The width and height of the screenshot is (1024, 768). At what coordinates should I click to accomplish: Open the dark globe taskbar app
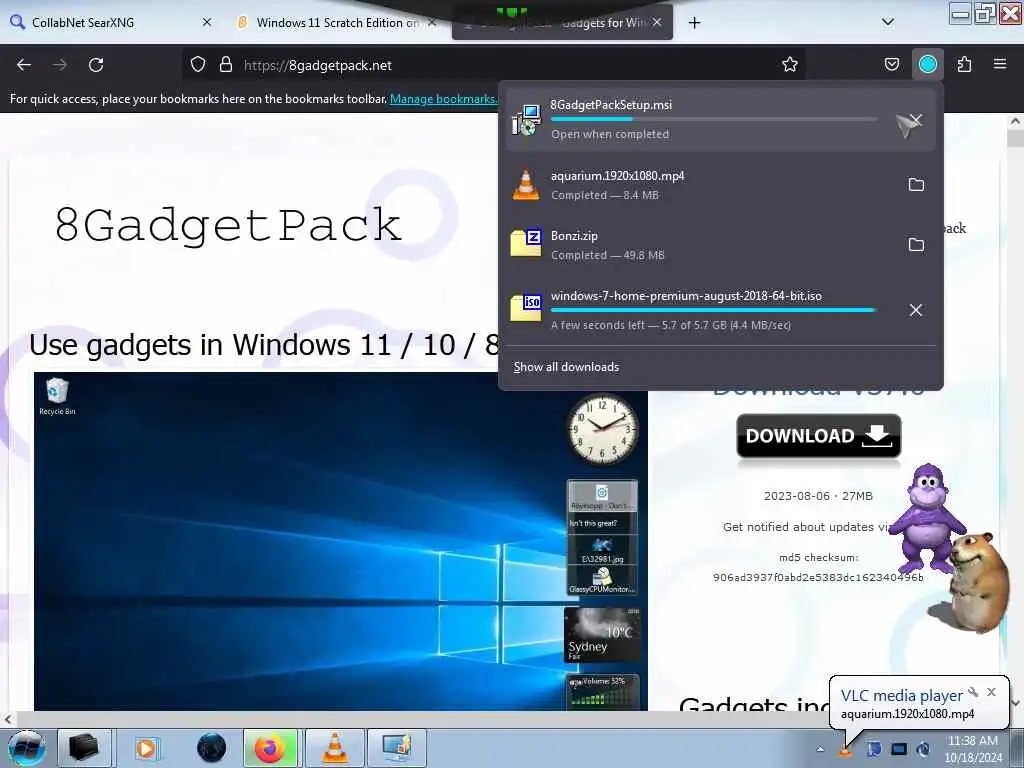[x=211, y=748]
